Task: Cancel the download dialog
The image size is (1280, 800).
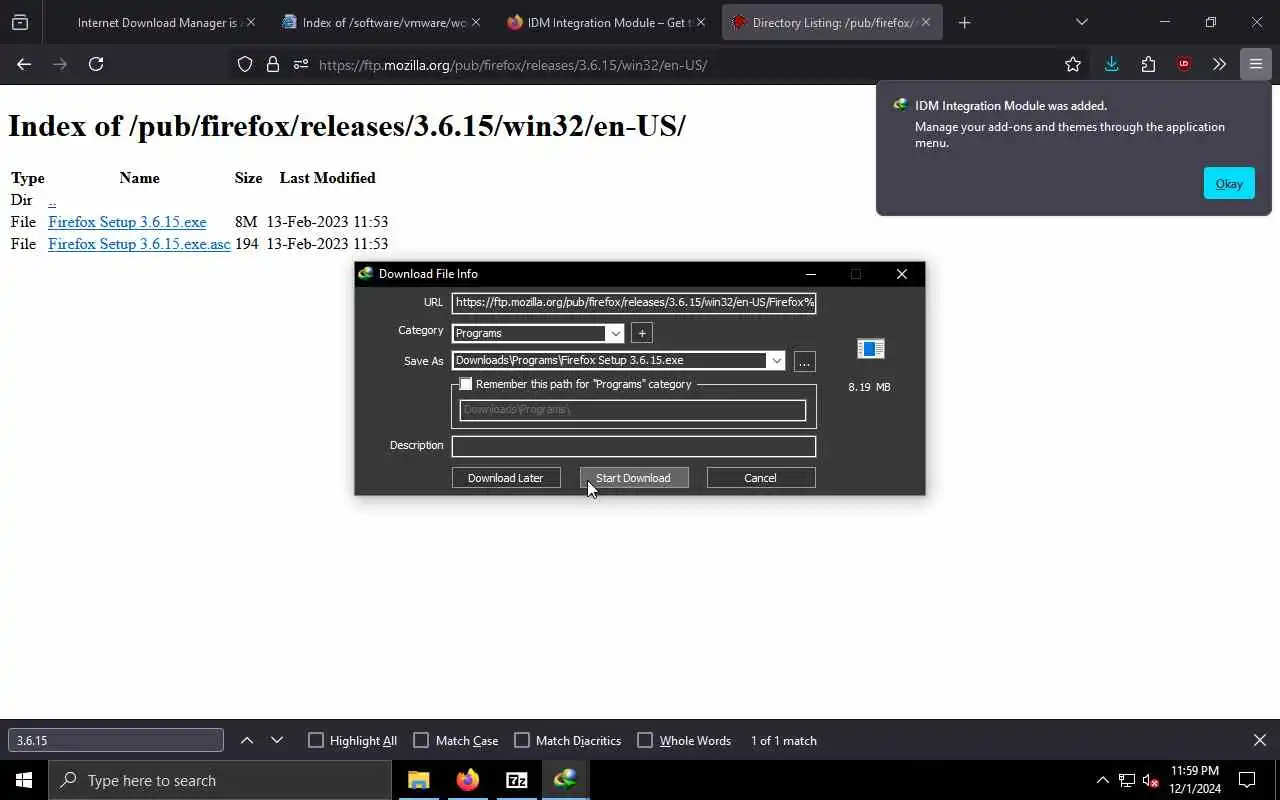Action: 761,478
